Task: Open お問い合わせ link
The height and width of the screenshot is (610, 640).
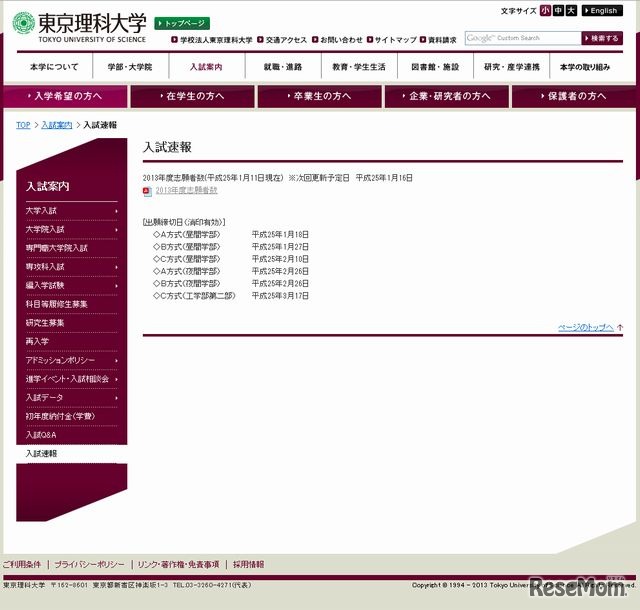Action: pos(341,40)
